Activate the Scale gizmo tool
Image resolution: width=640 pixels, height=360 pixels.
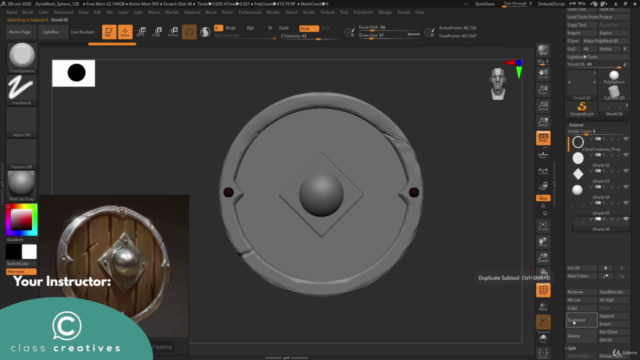pos(157,32)
